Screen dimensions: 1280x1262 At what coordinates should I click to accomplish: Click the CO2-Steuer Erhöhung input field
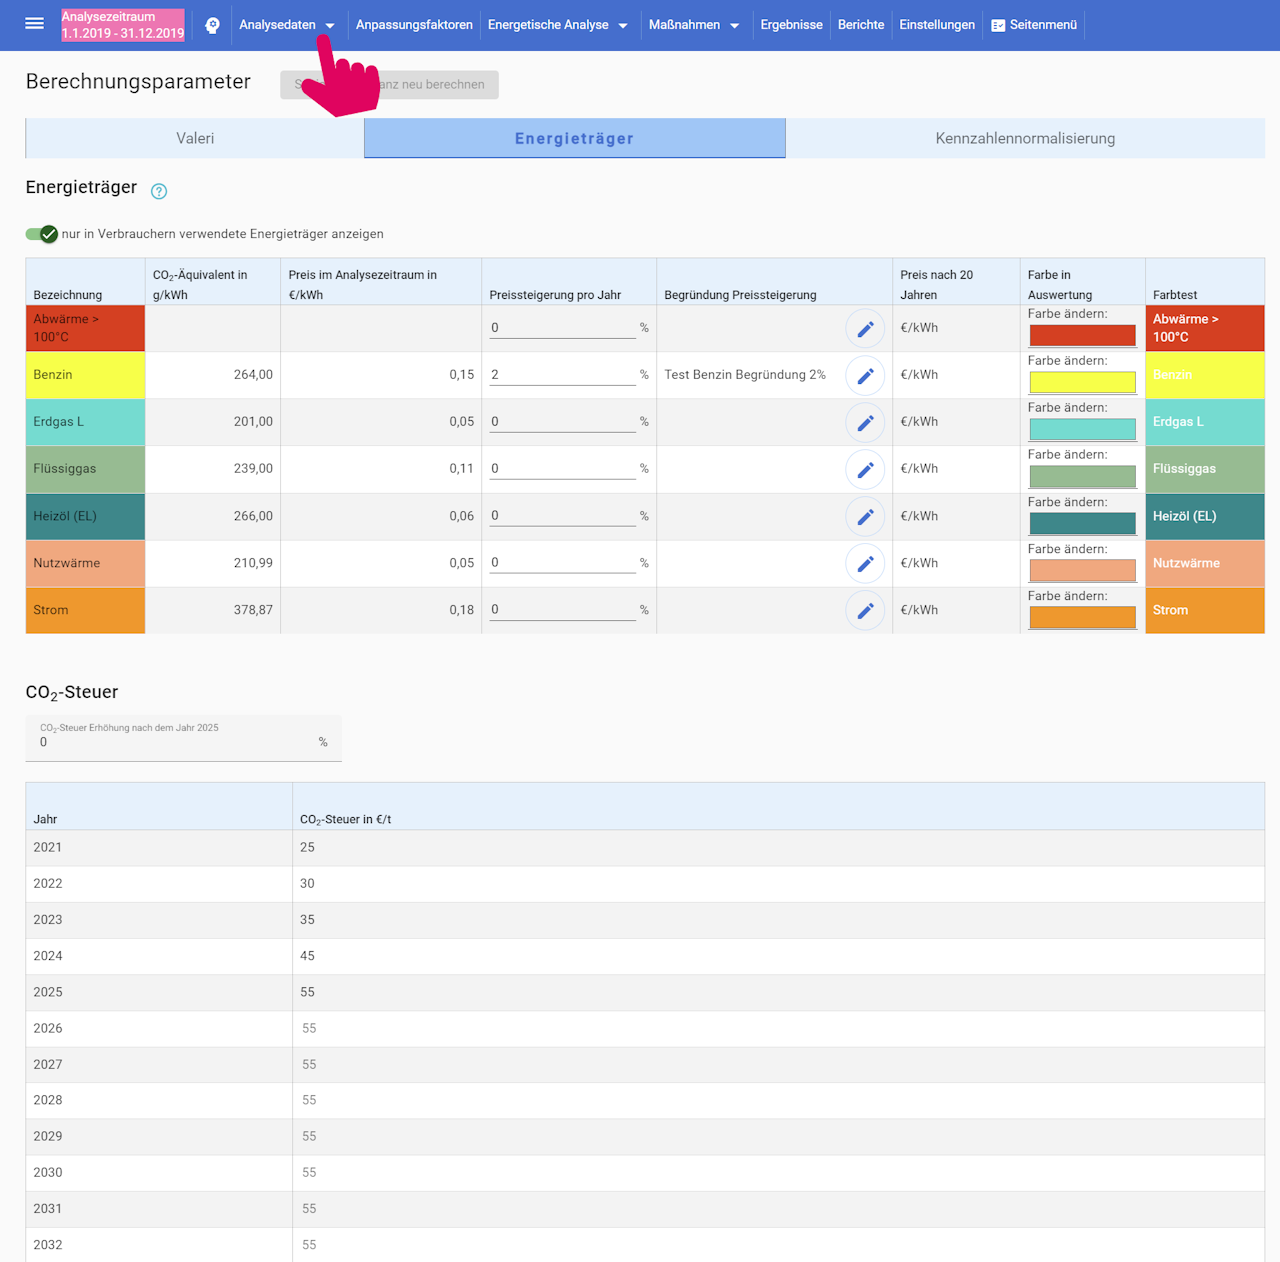click(x=177, y=742)
